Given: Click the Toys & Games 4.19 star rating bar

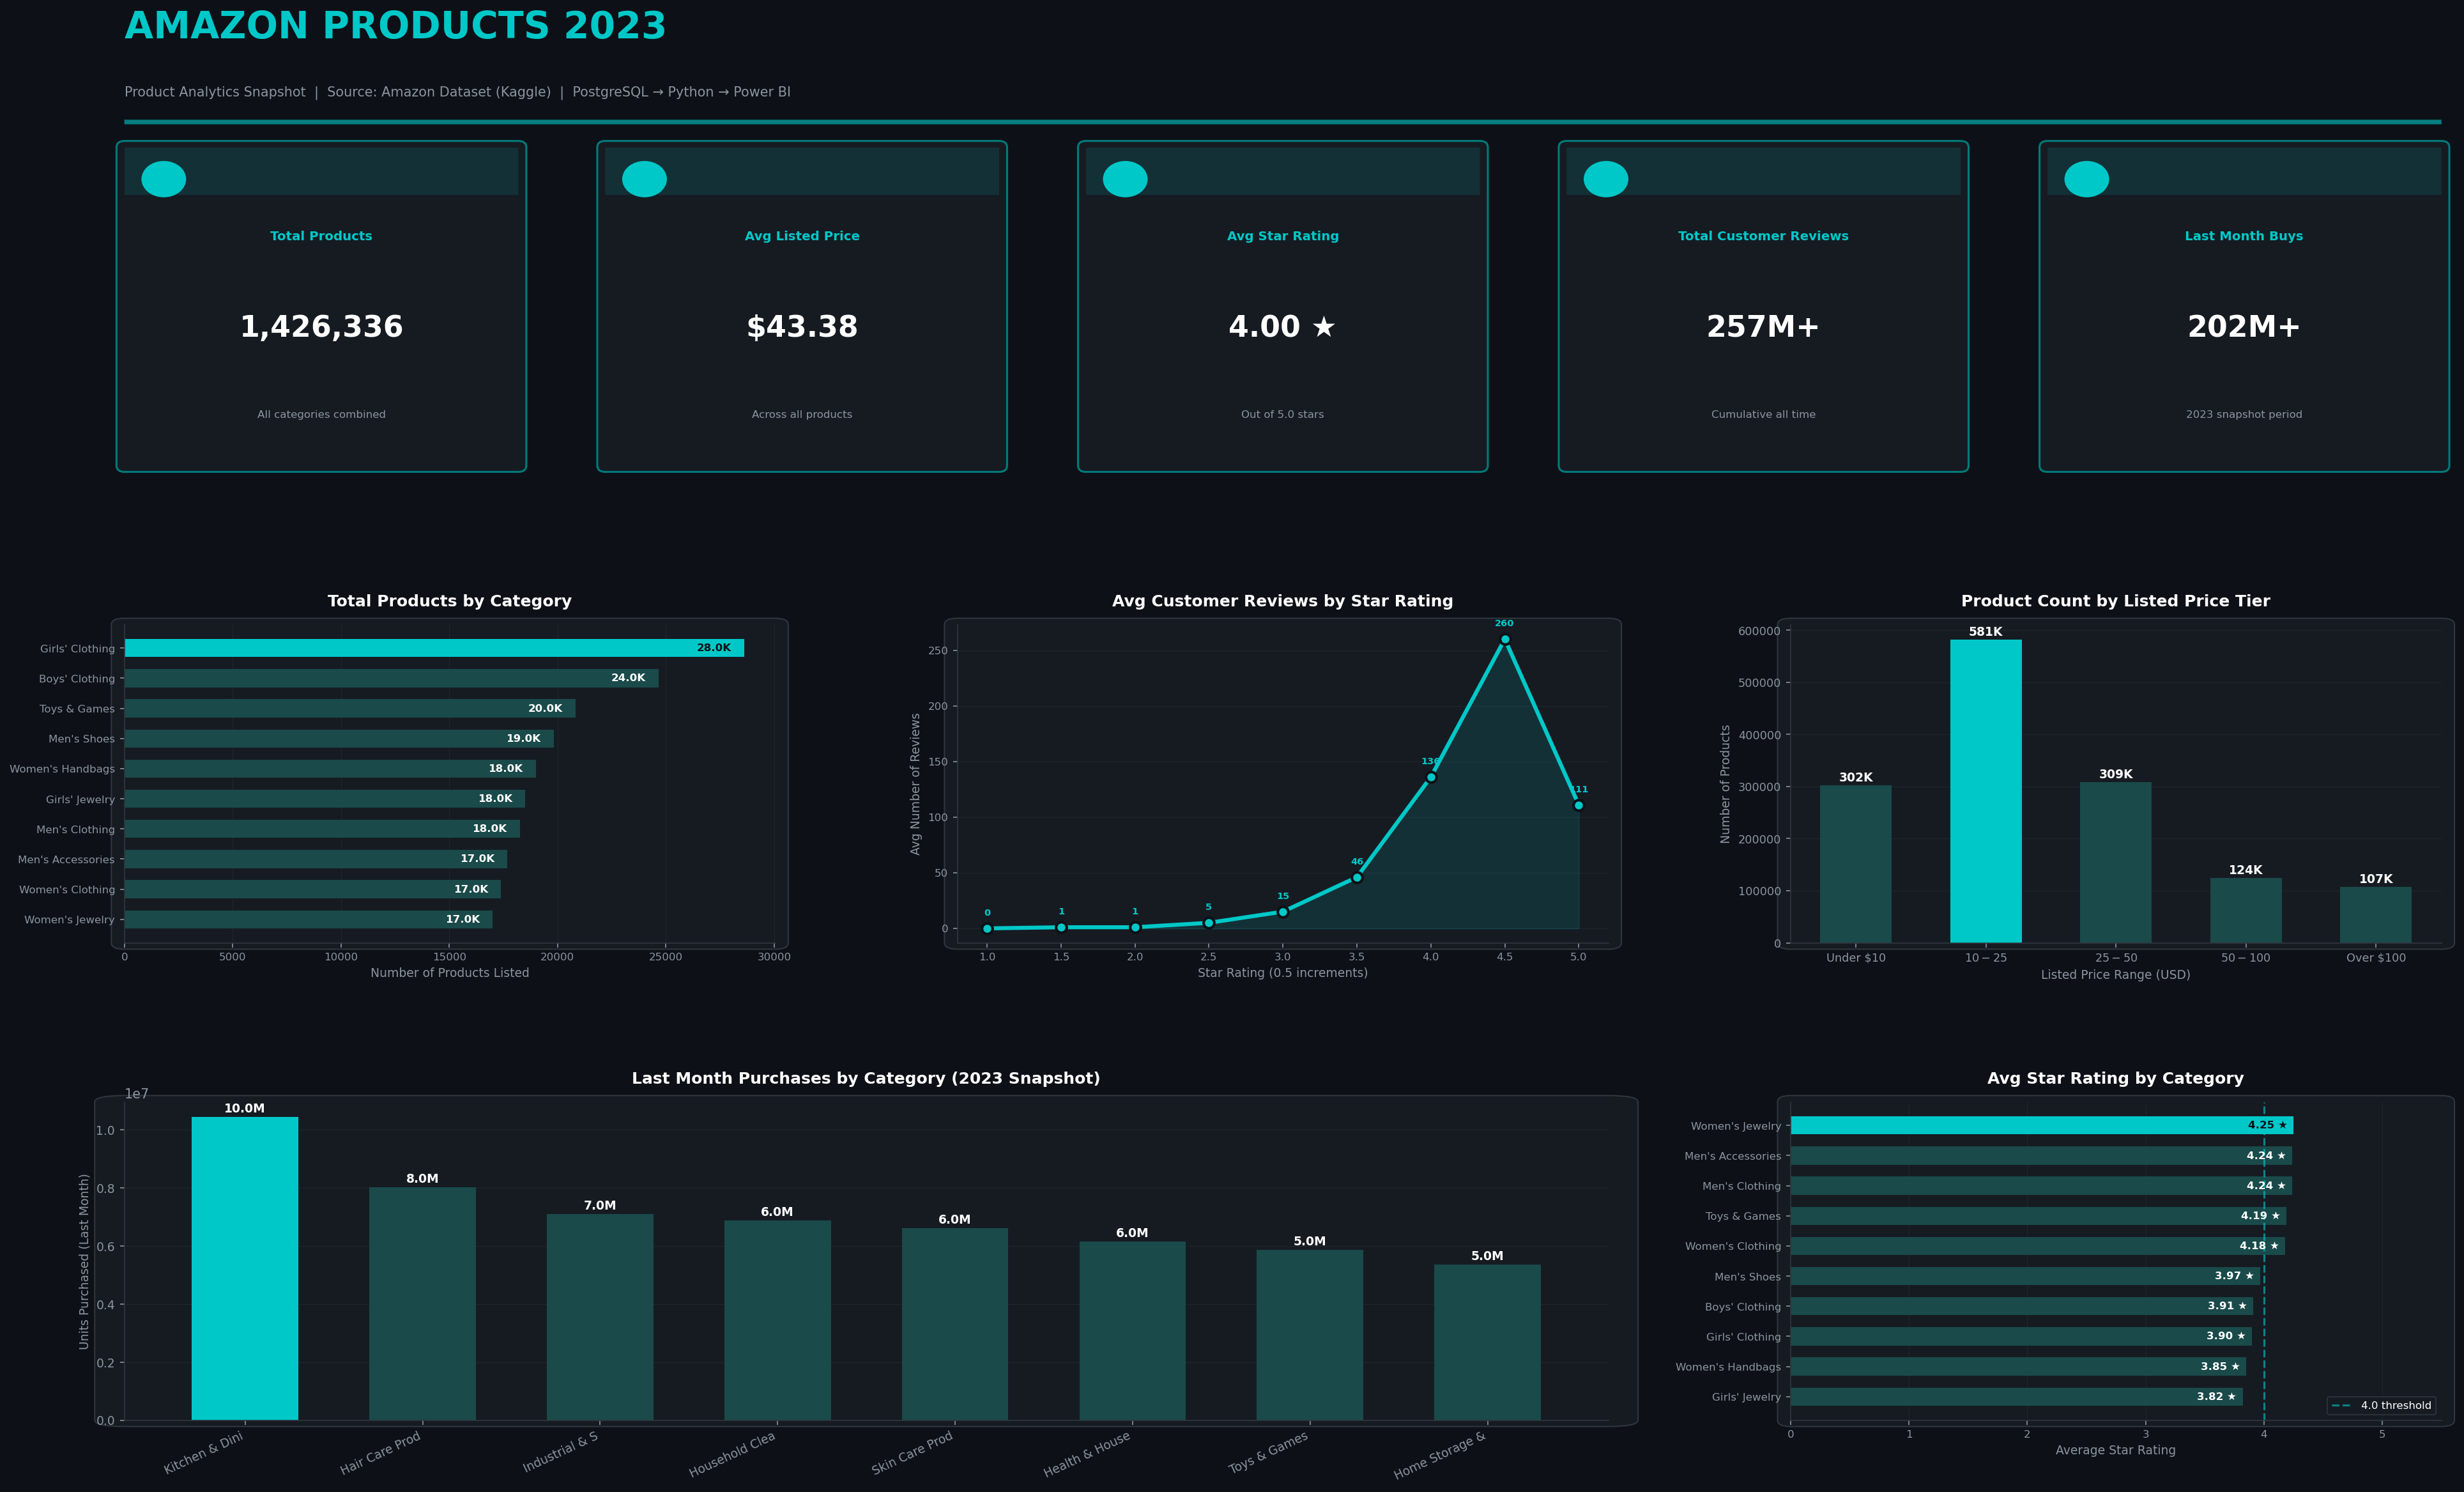Looking at the screenshot, I should [2038, 1216].
